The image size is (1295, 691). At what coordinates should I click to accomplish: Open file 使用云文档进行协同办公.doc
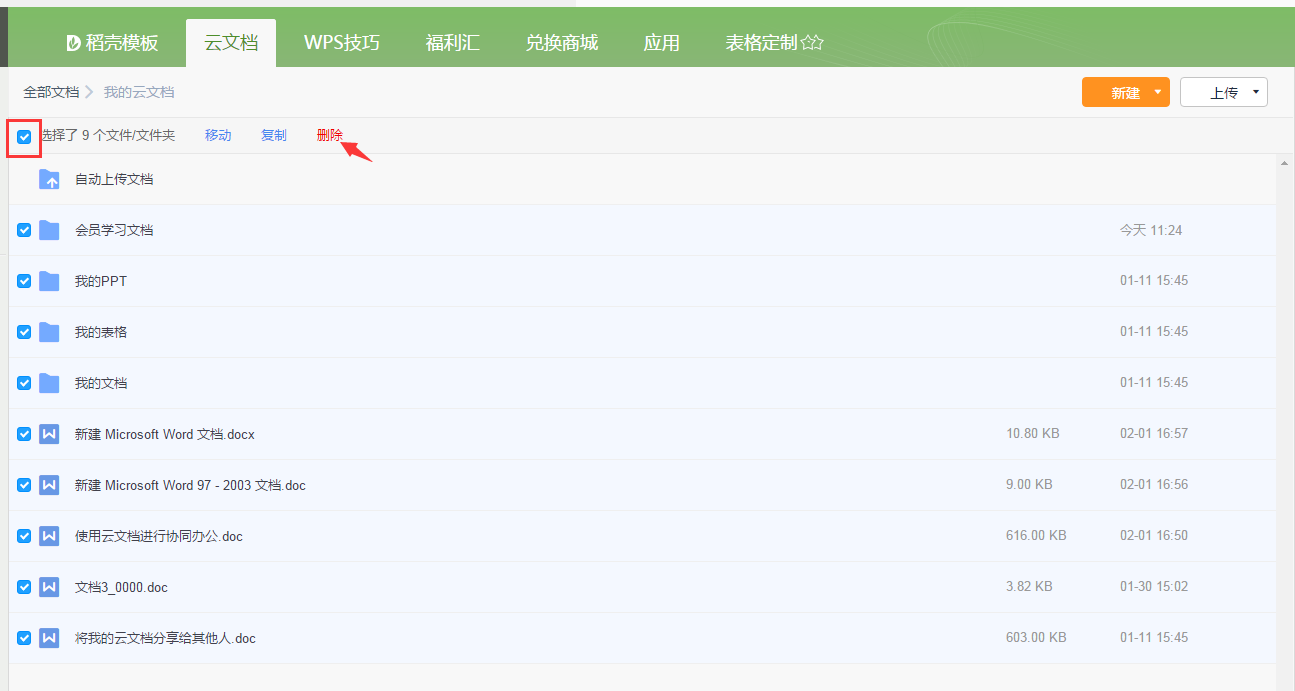[x=159, y=536]
